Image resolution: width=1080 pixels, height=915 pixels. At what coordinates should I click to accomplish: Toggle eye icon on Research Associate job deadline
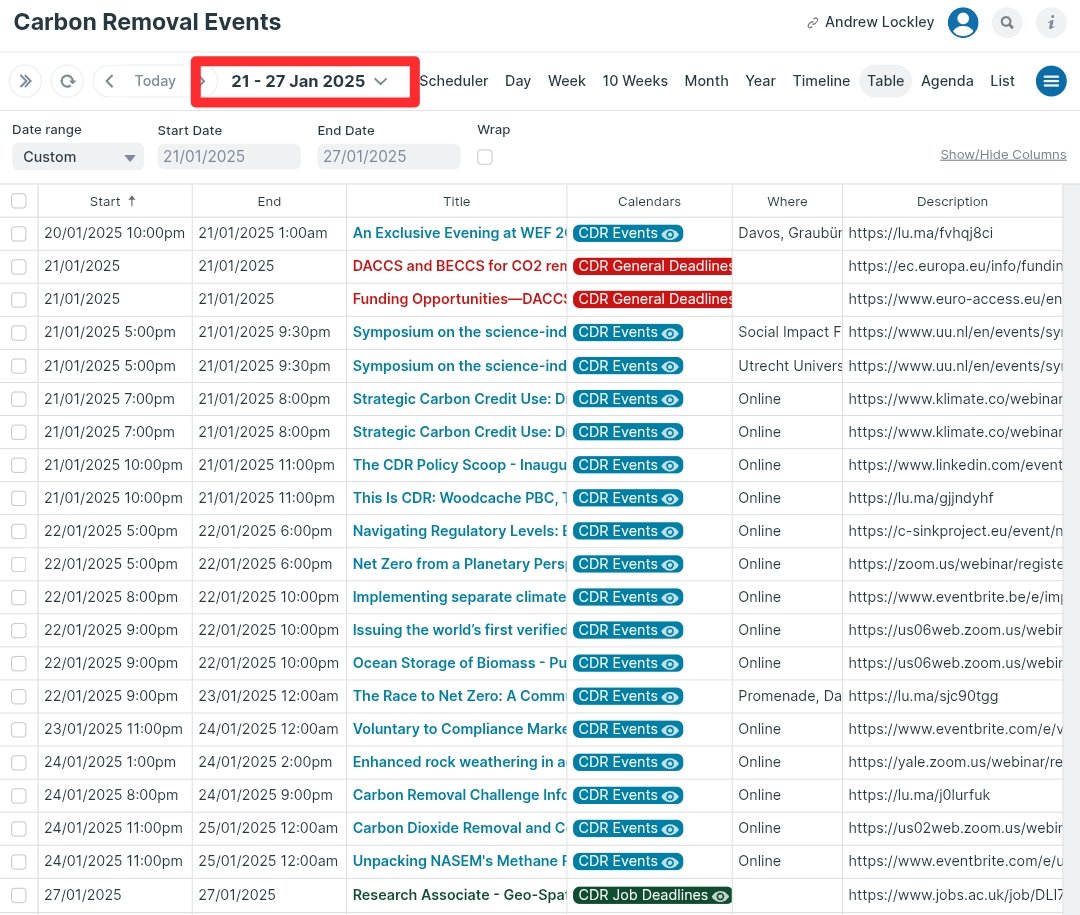click(x=720, y=896)
